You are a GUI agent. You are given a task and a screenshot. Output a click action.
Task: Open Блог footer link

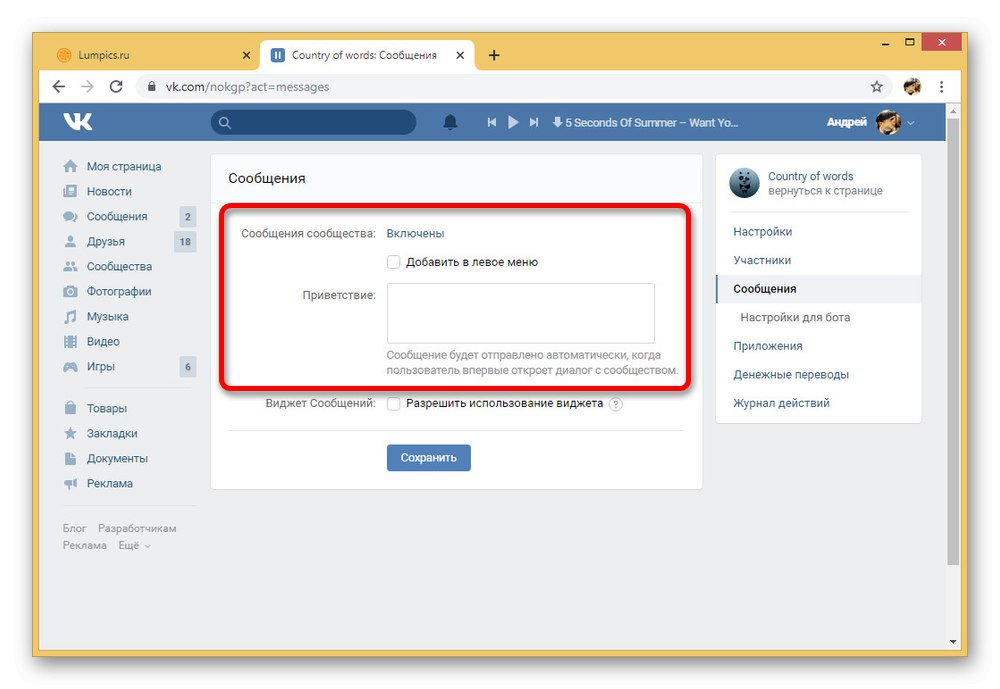[74, 528]
